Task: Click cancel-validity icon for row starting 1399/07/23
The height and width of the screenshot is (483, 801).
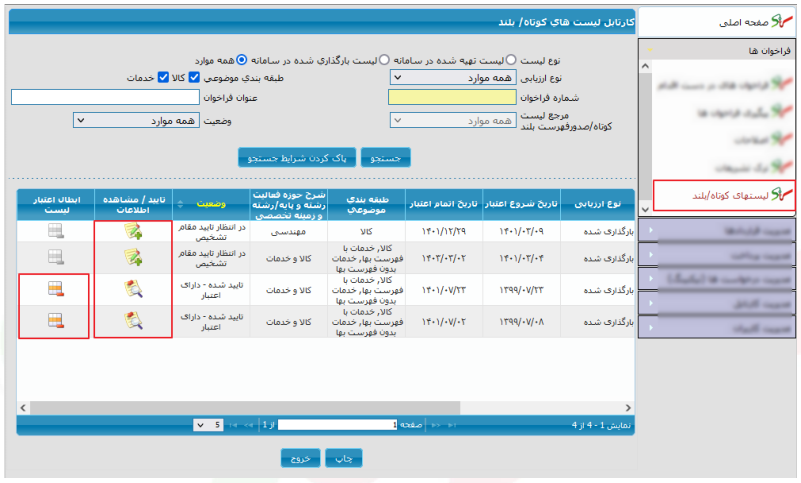Action: point(56,289)
